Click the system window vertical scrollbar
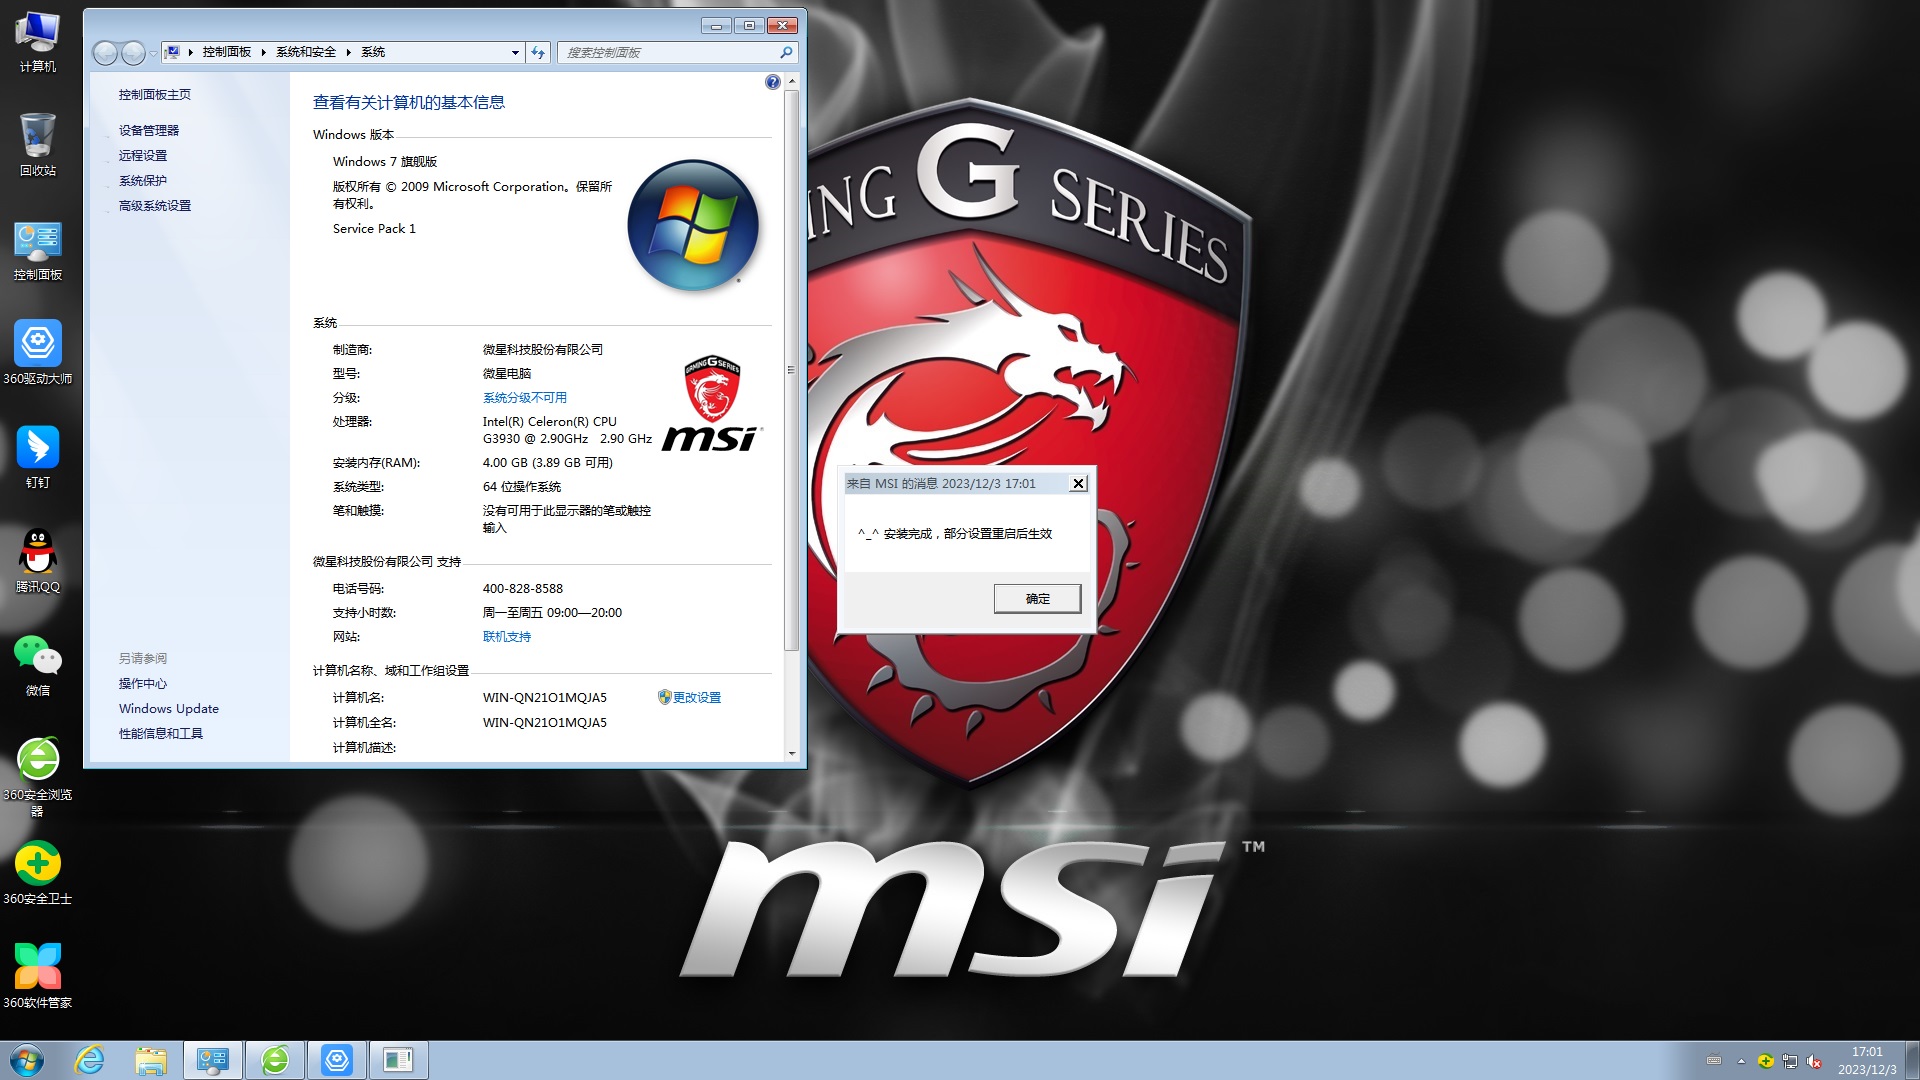1920x1080 pixels. pyautogui.click(x=791, y=370)
